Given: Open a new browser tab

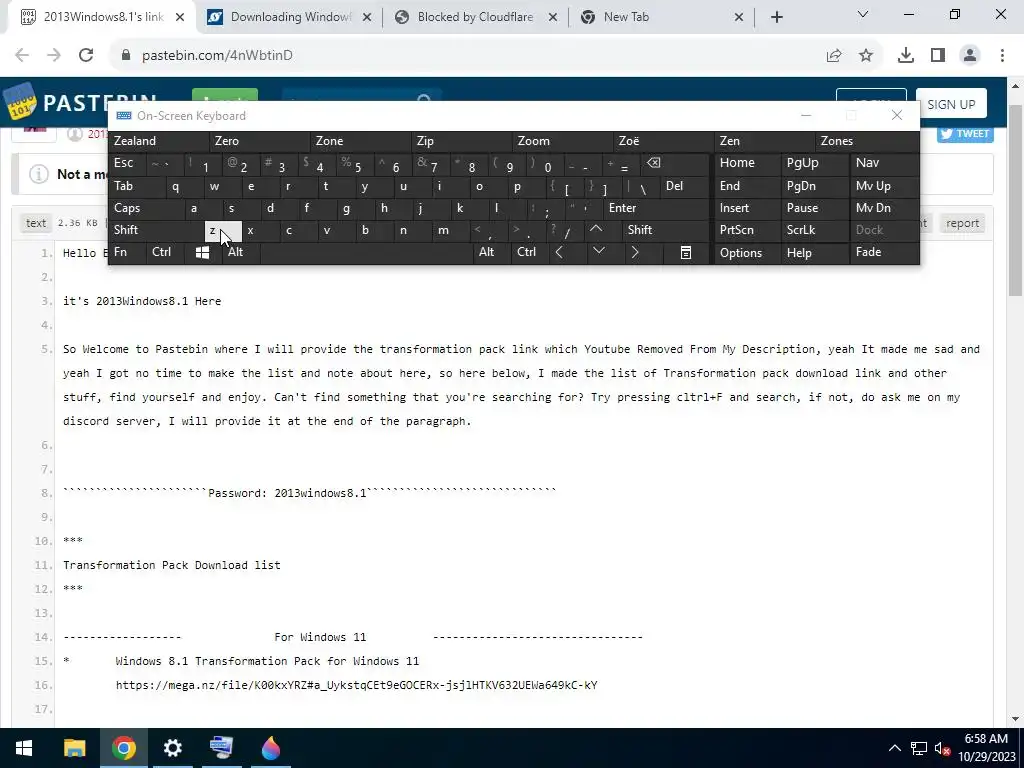Looking at the screenshot, I should 776,18.
